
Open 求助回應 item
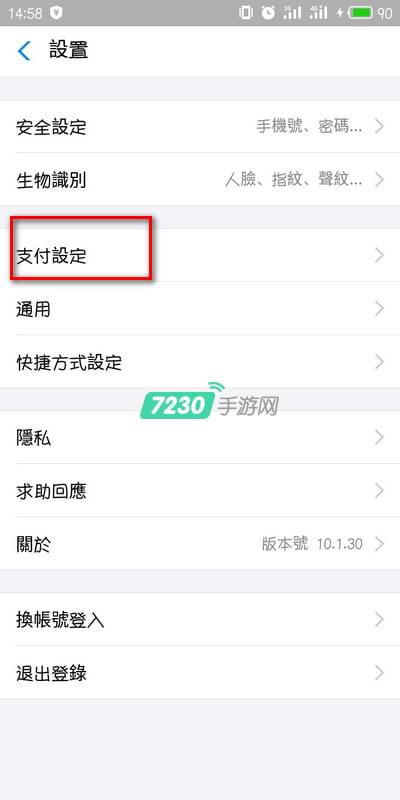(x=200, y=490)
